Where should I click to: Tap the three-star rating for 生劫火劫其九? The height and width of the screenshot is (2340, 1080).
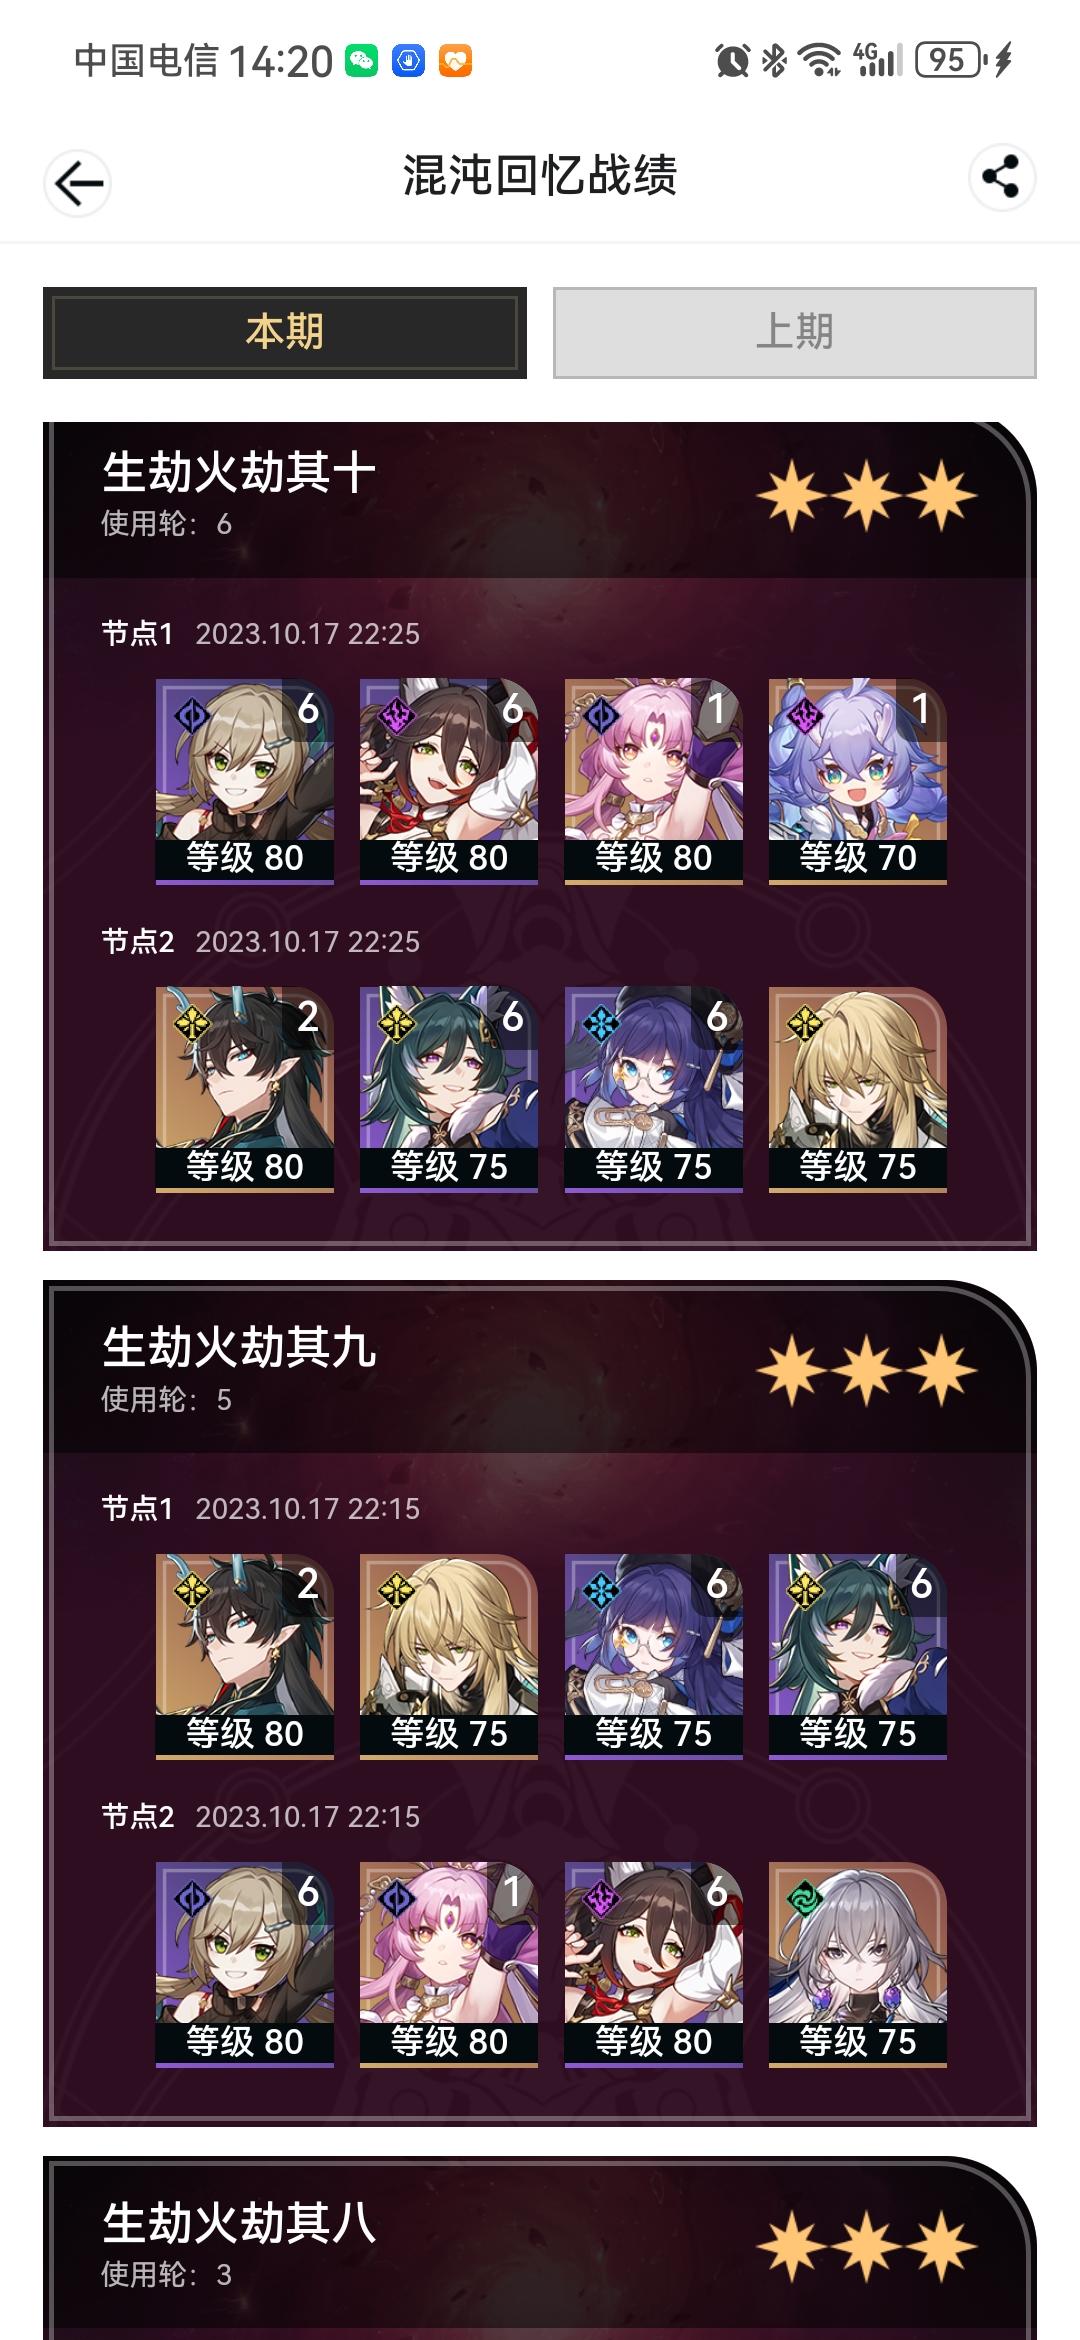867,1371
